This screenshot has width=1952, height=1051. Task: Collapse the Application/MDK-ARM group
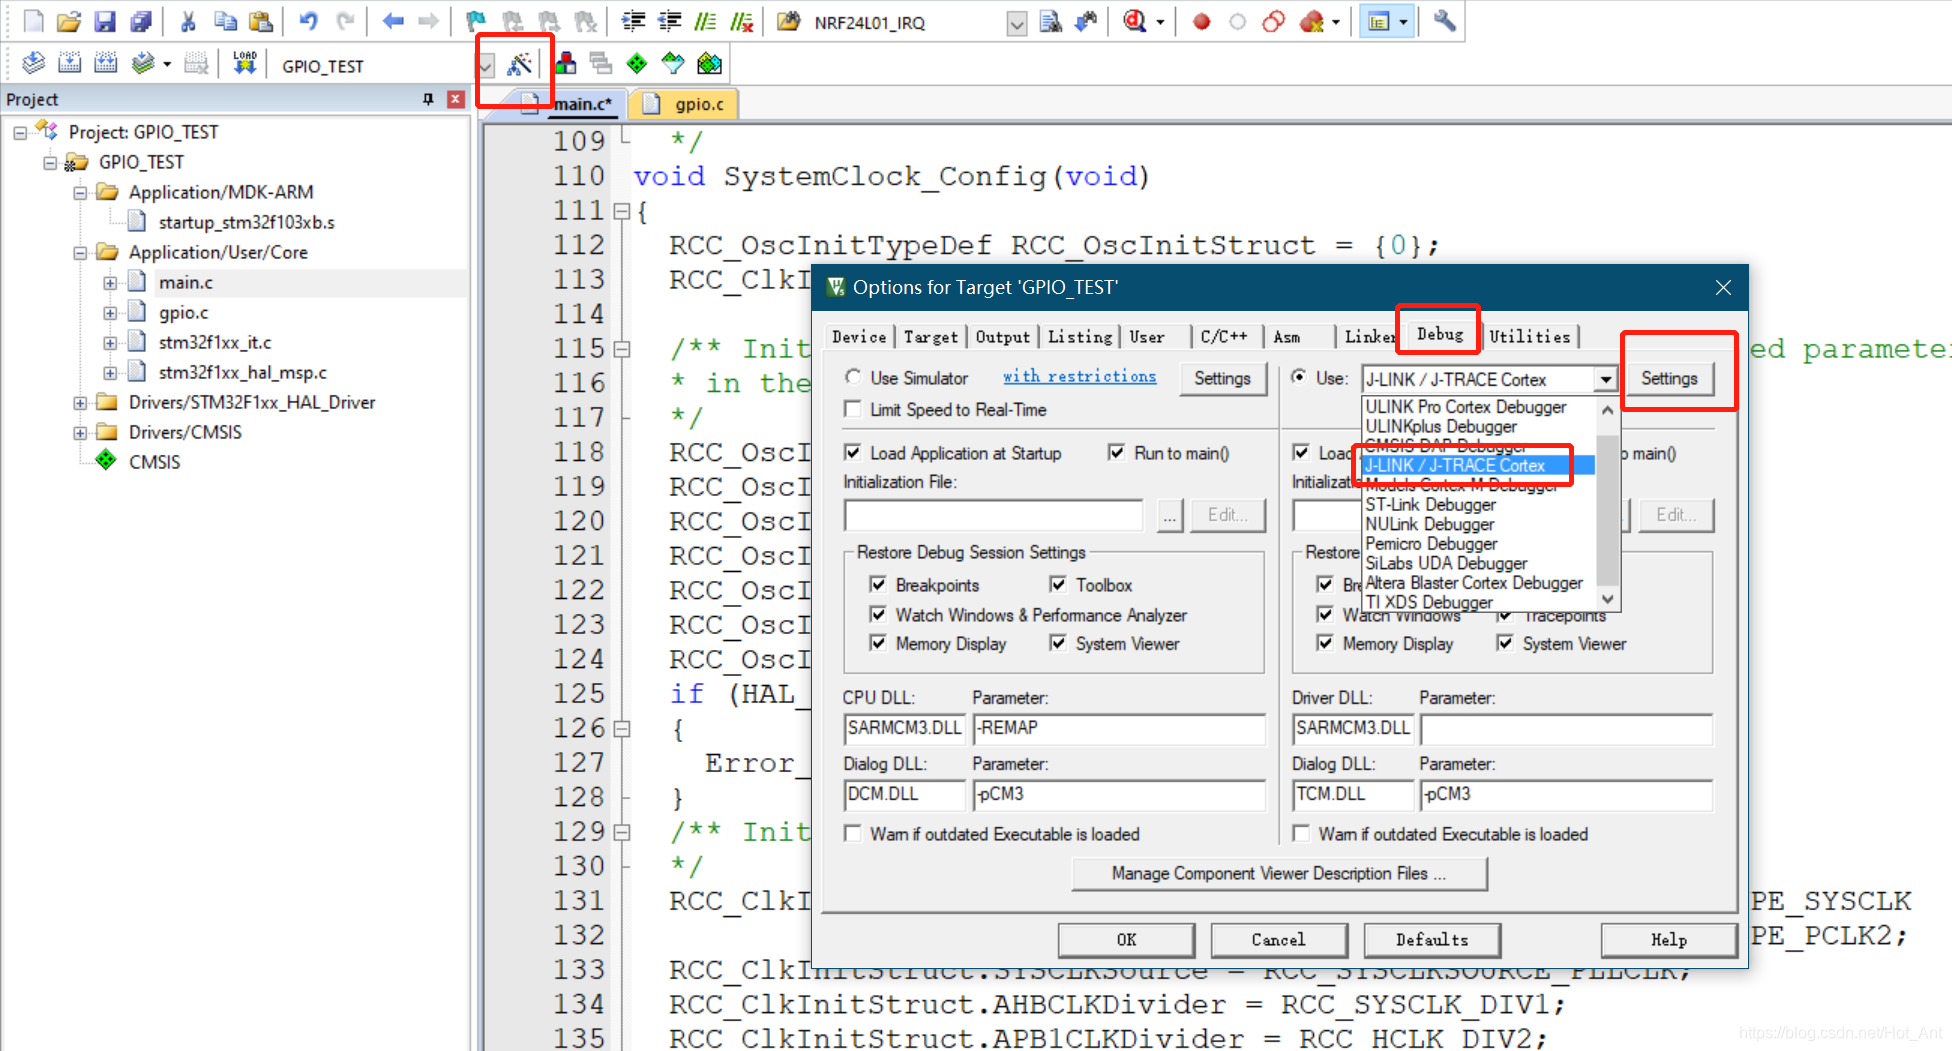tap(80, 193)
